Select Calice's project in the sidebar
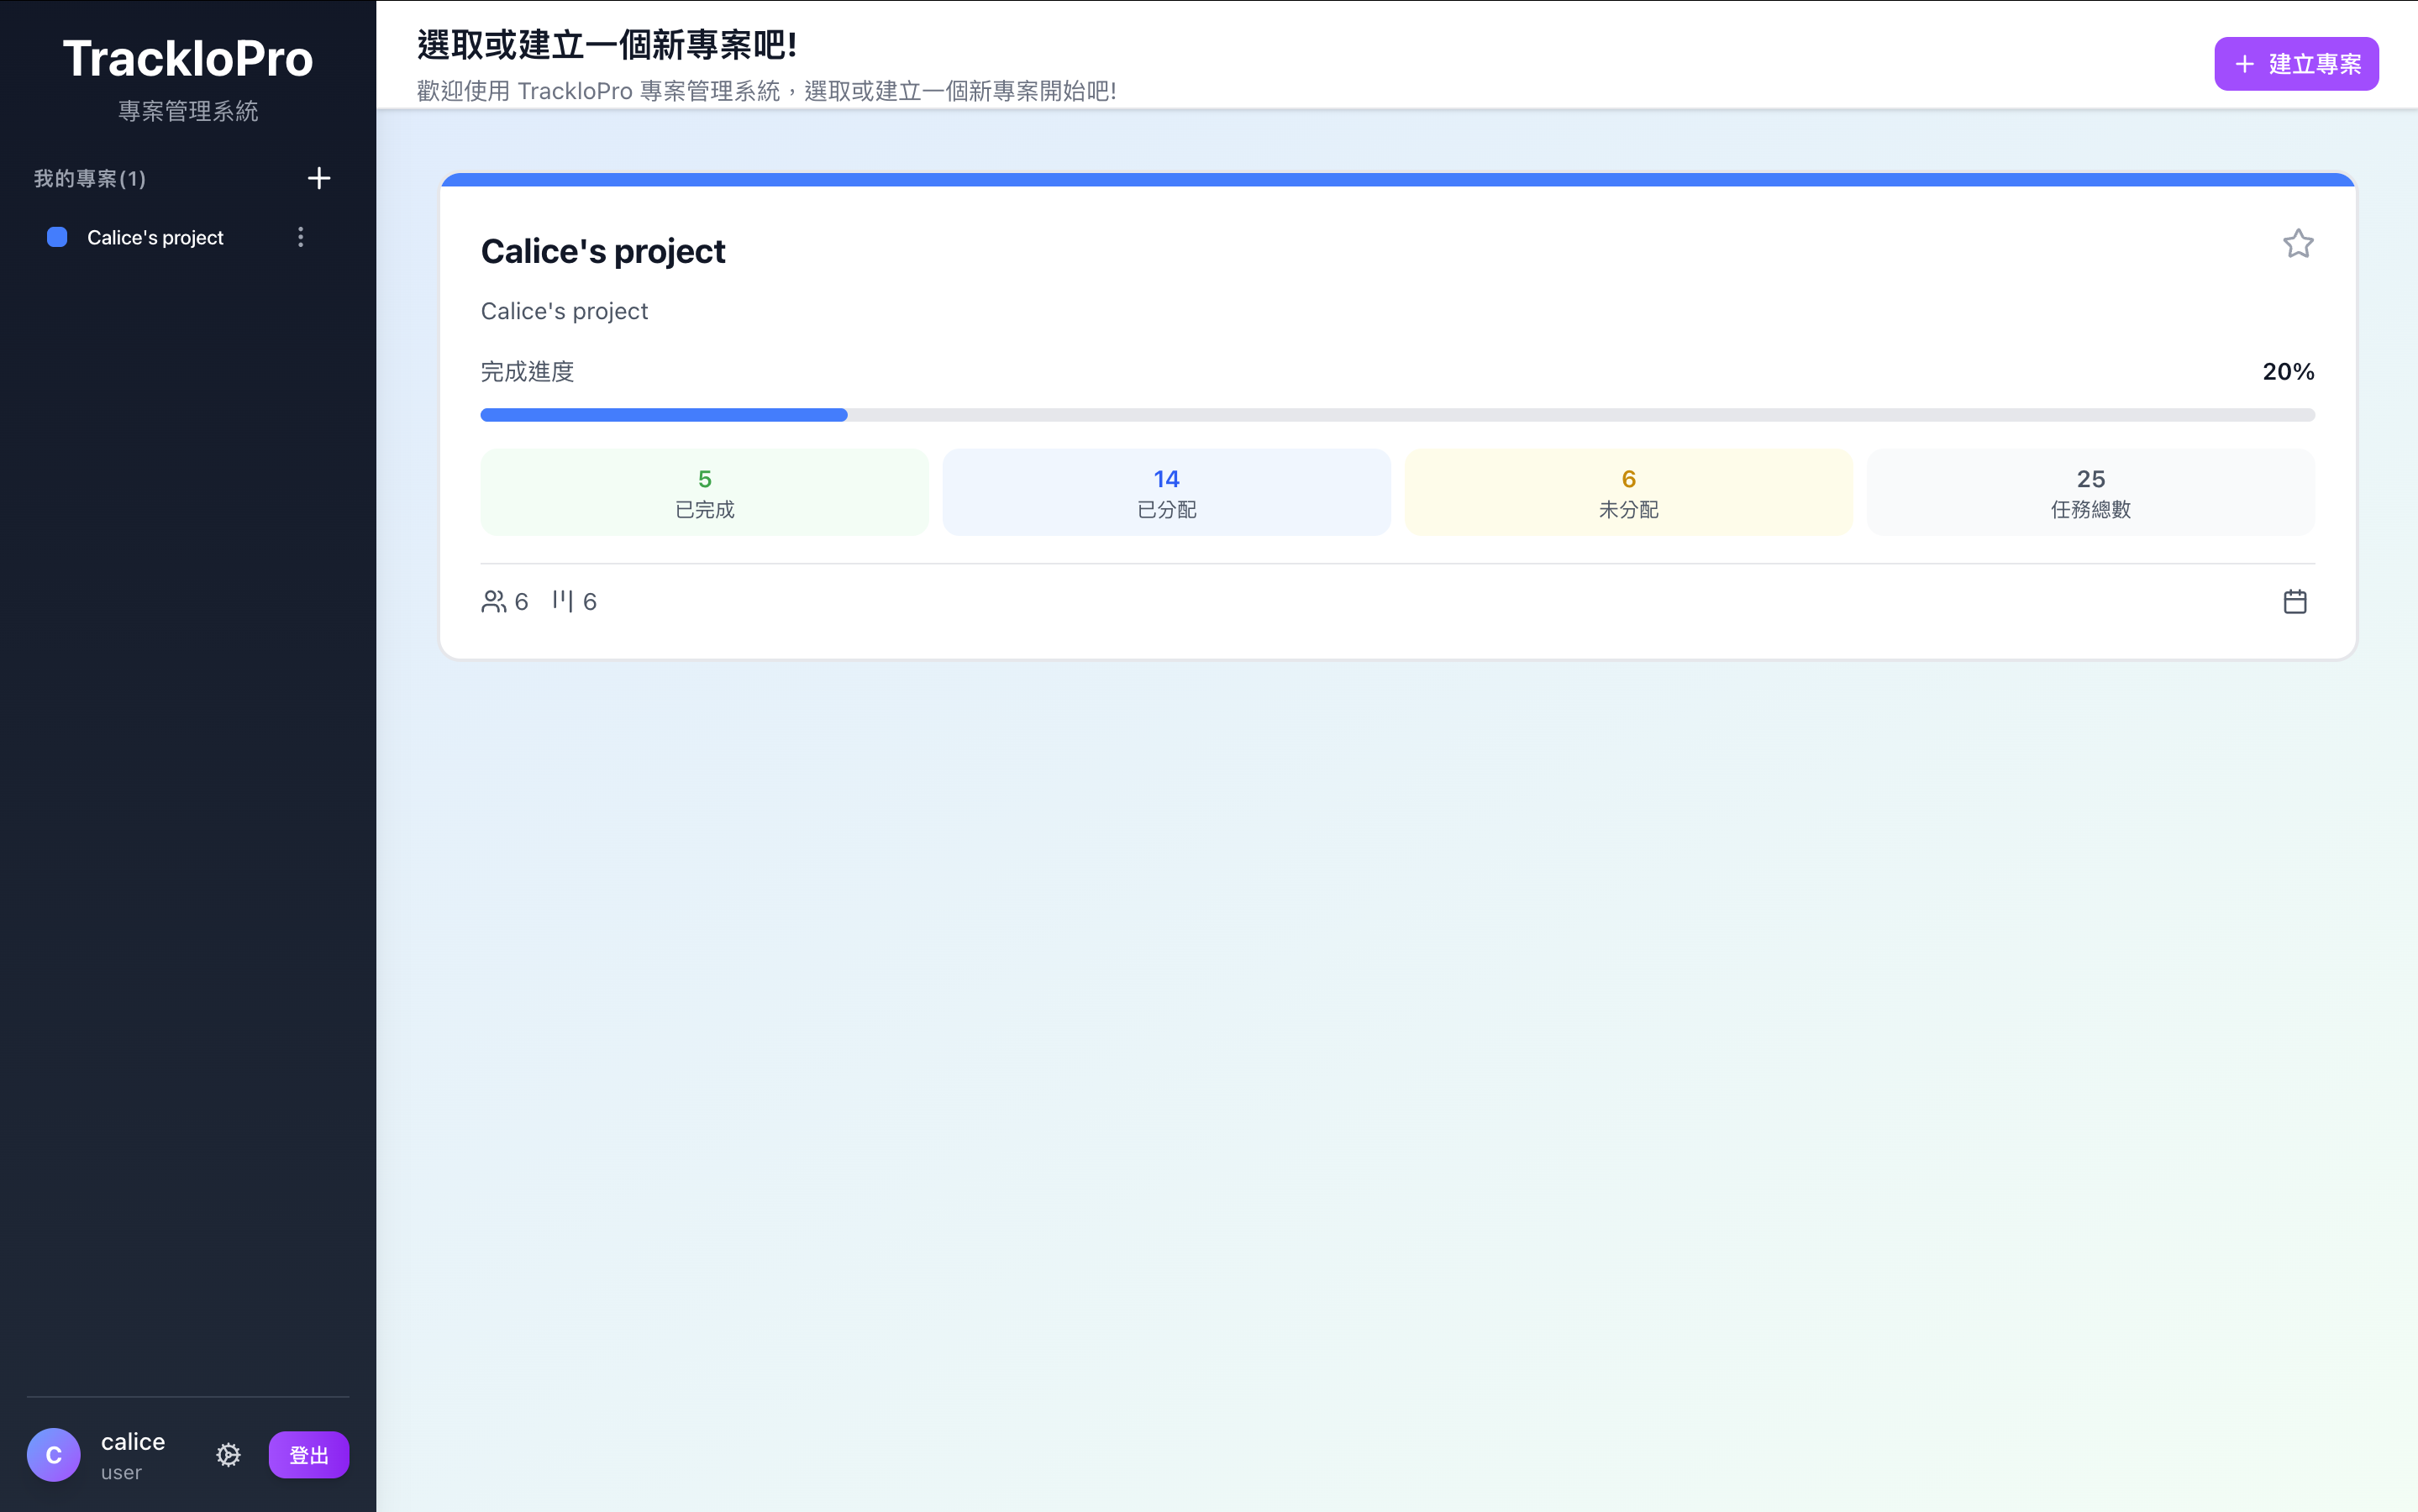Viewport: 2418px width, 1512px height. (x=154, y=237)
